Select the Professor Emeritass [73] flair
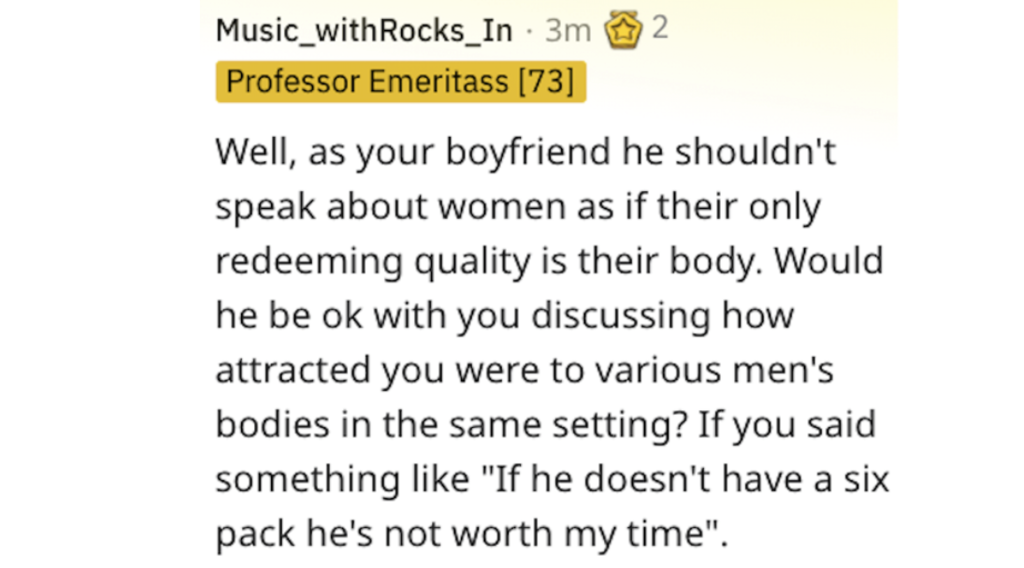The image size is (1024, 568). (x=400, y=82)
